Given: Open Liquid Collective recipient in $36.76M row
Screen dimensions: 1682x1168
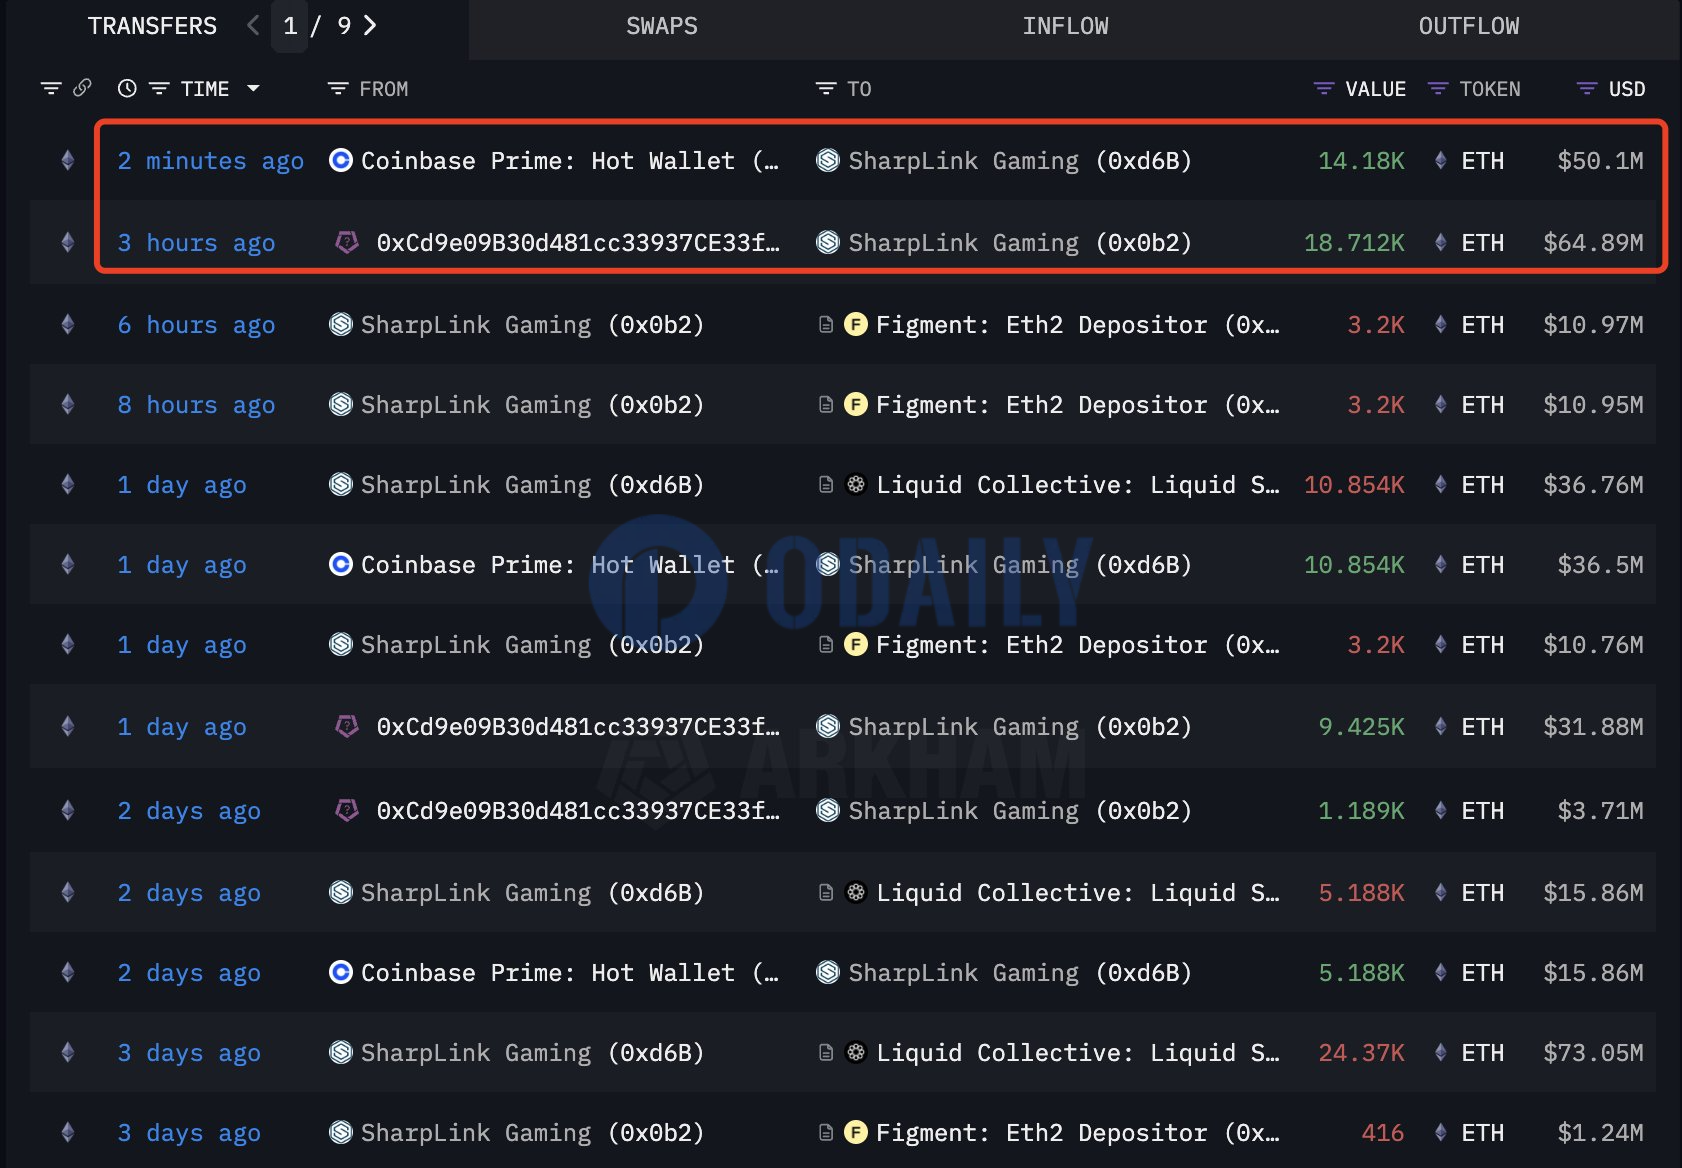Looking at the screenshot, I should (x=1077, y=485).
